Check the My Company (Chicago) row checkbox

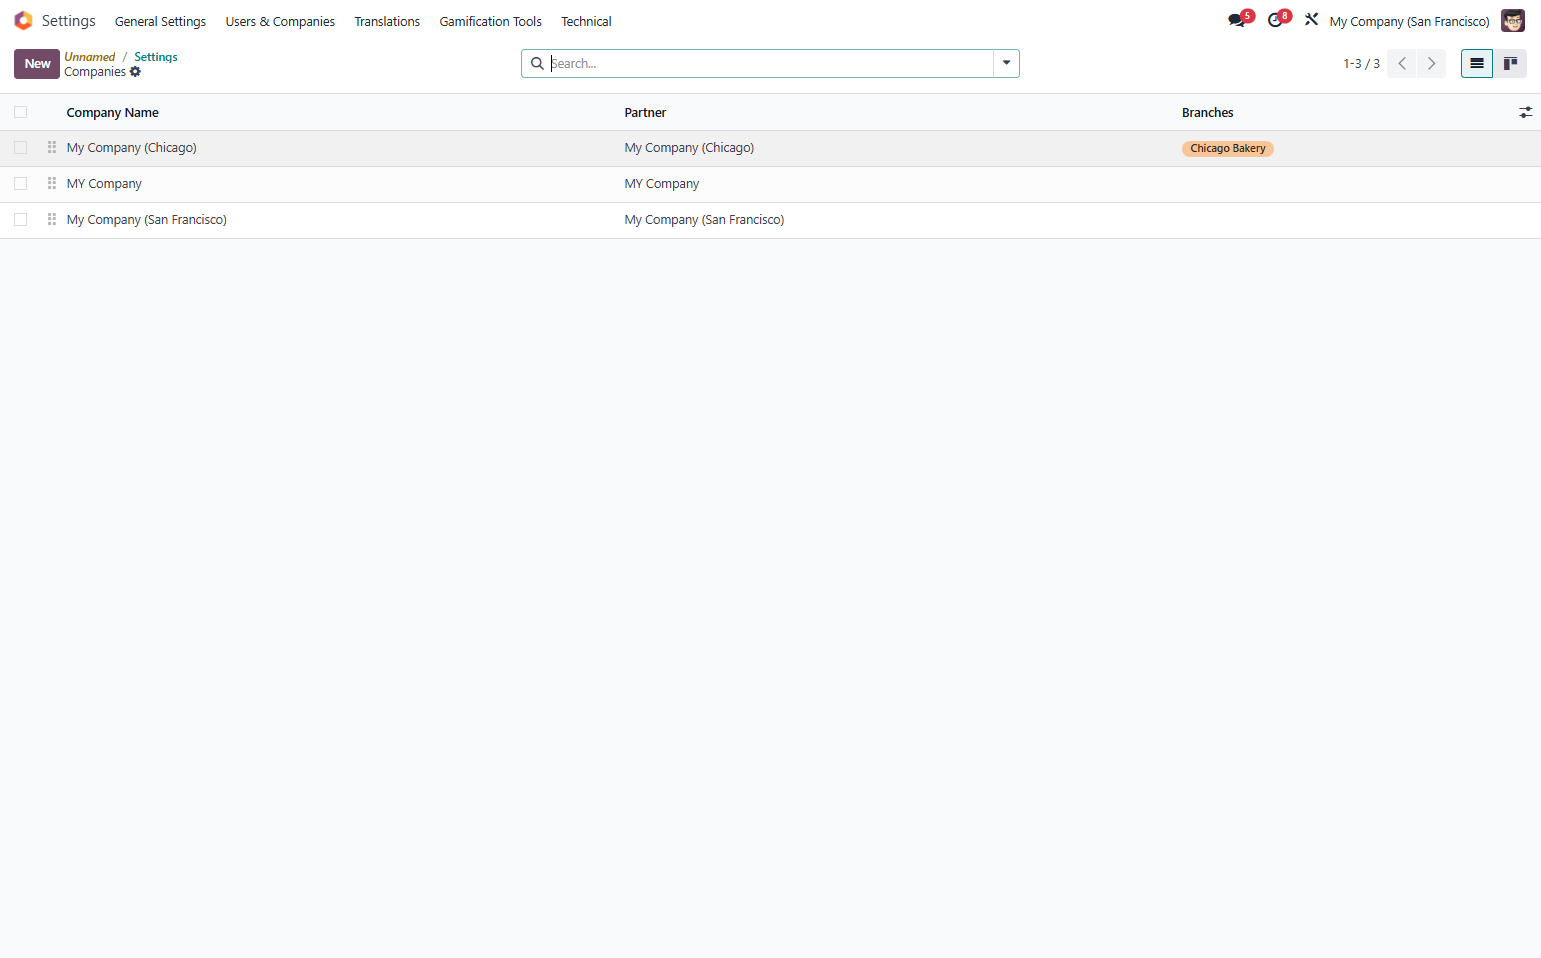[x=21, y=148]
